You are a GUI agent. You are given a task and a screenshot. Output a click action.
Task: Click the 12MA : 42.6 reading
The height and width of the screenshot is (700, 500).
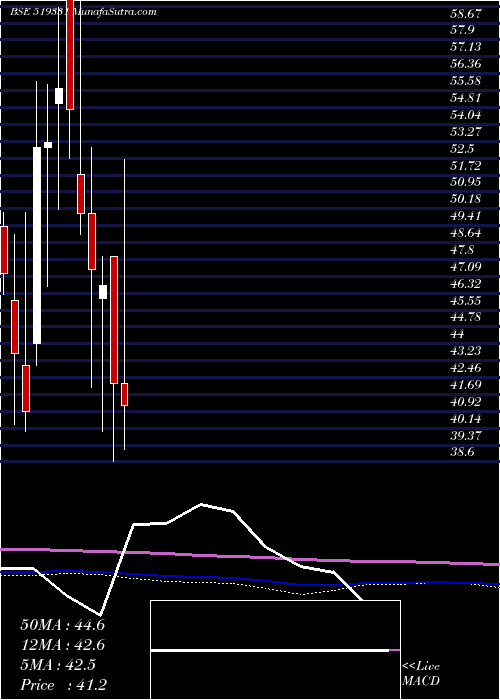point(62,646)
